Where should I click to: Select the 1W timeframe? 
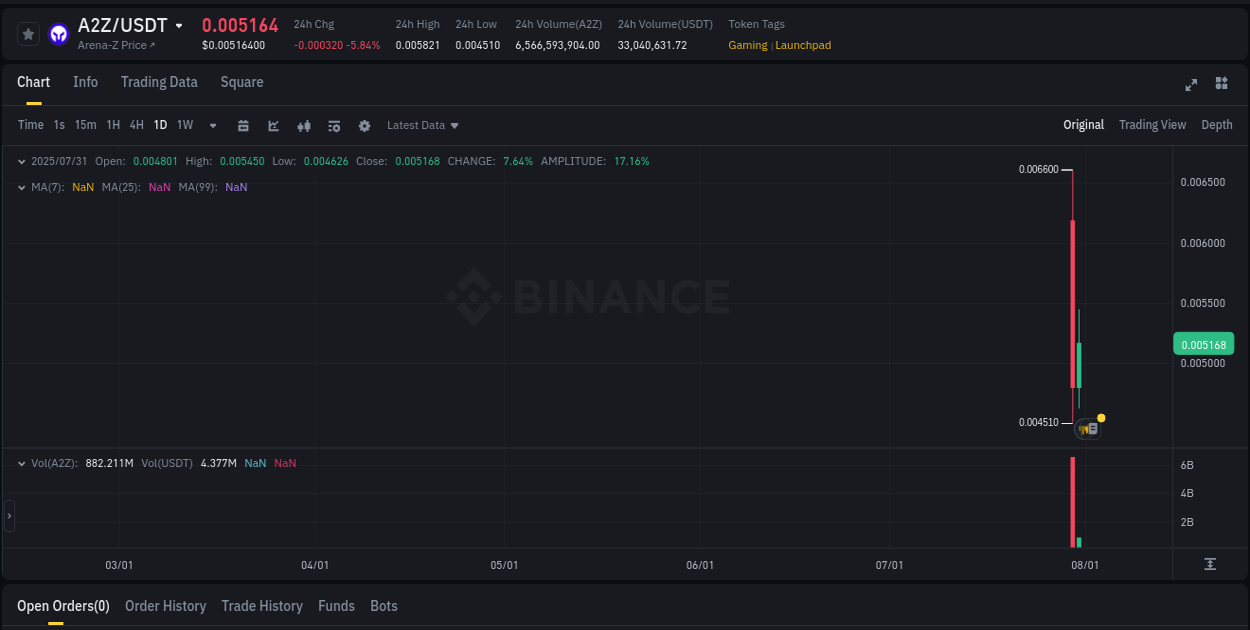point(184,125)
